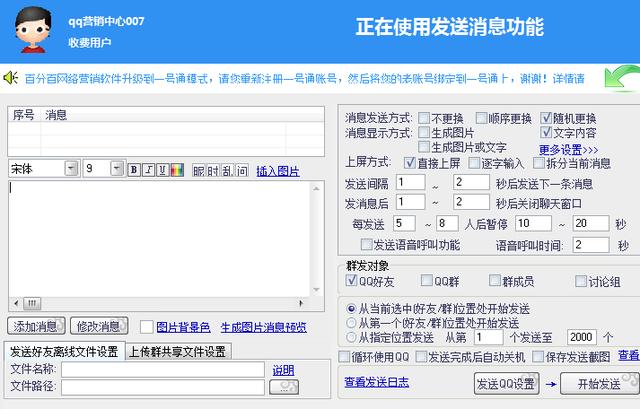Click the speaker sound icon

coord(10,77)
